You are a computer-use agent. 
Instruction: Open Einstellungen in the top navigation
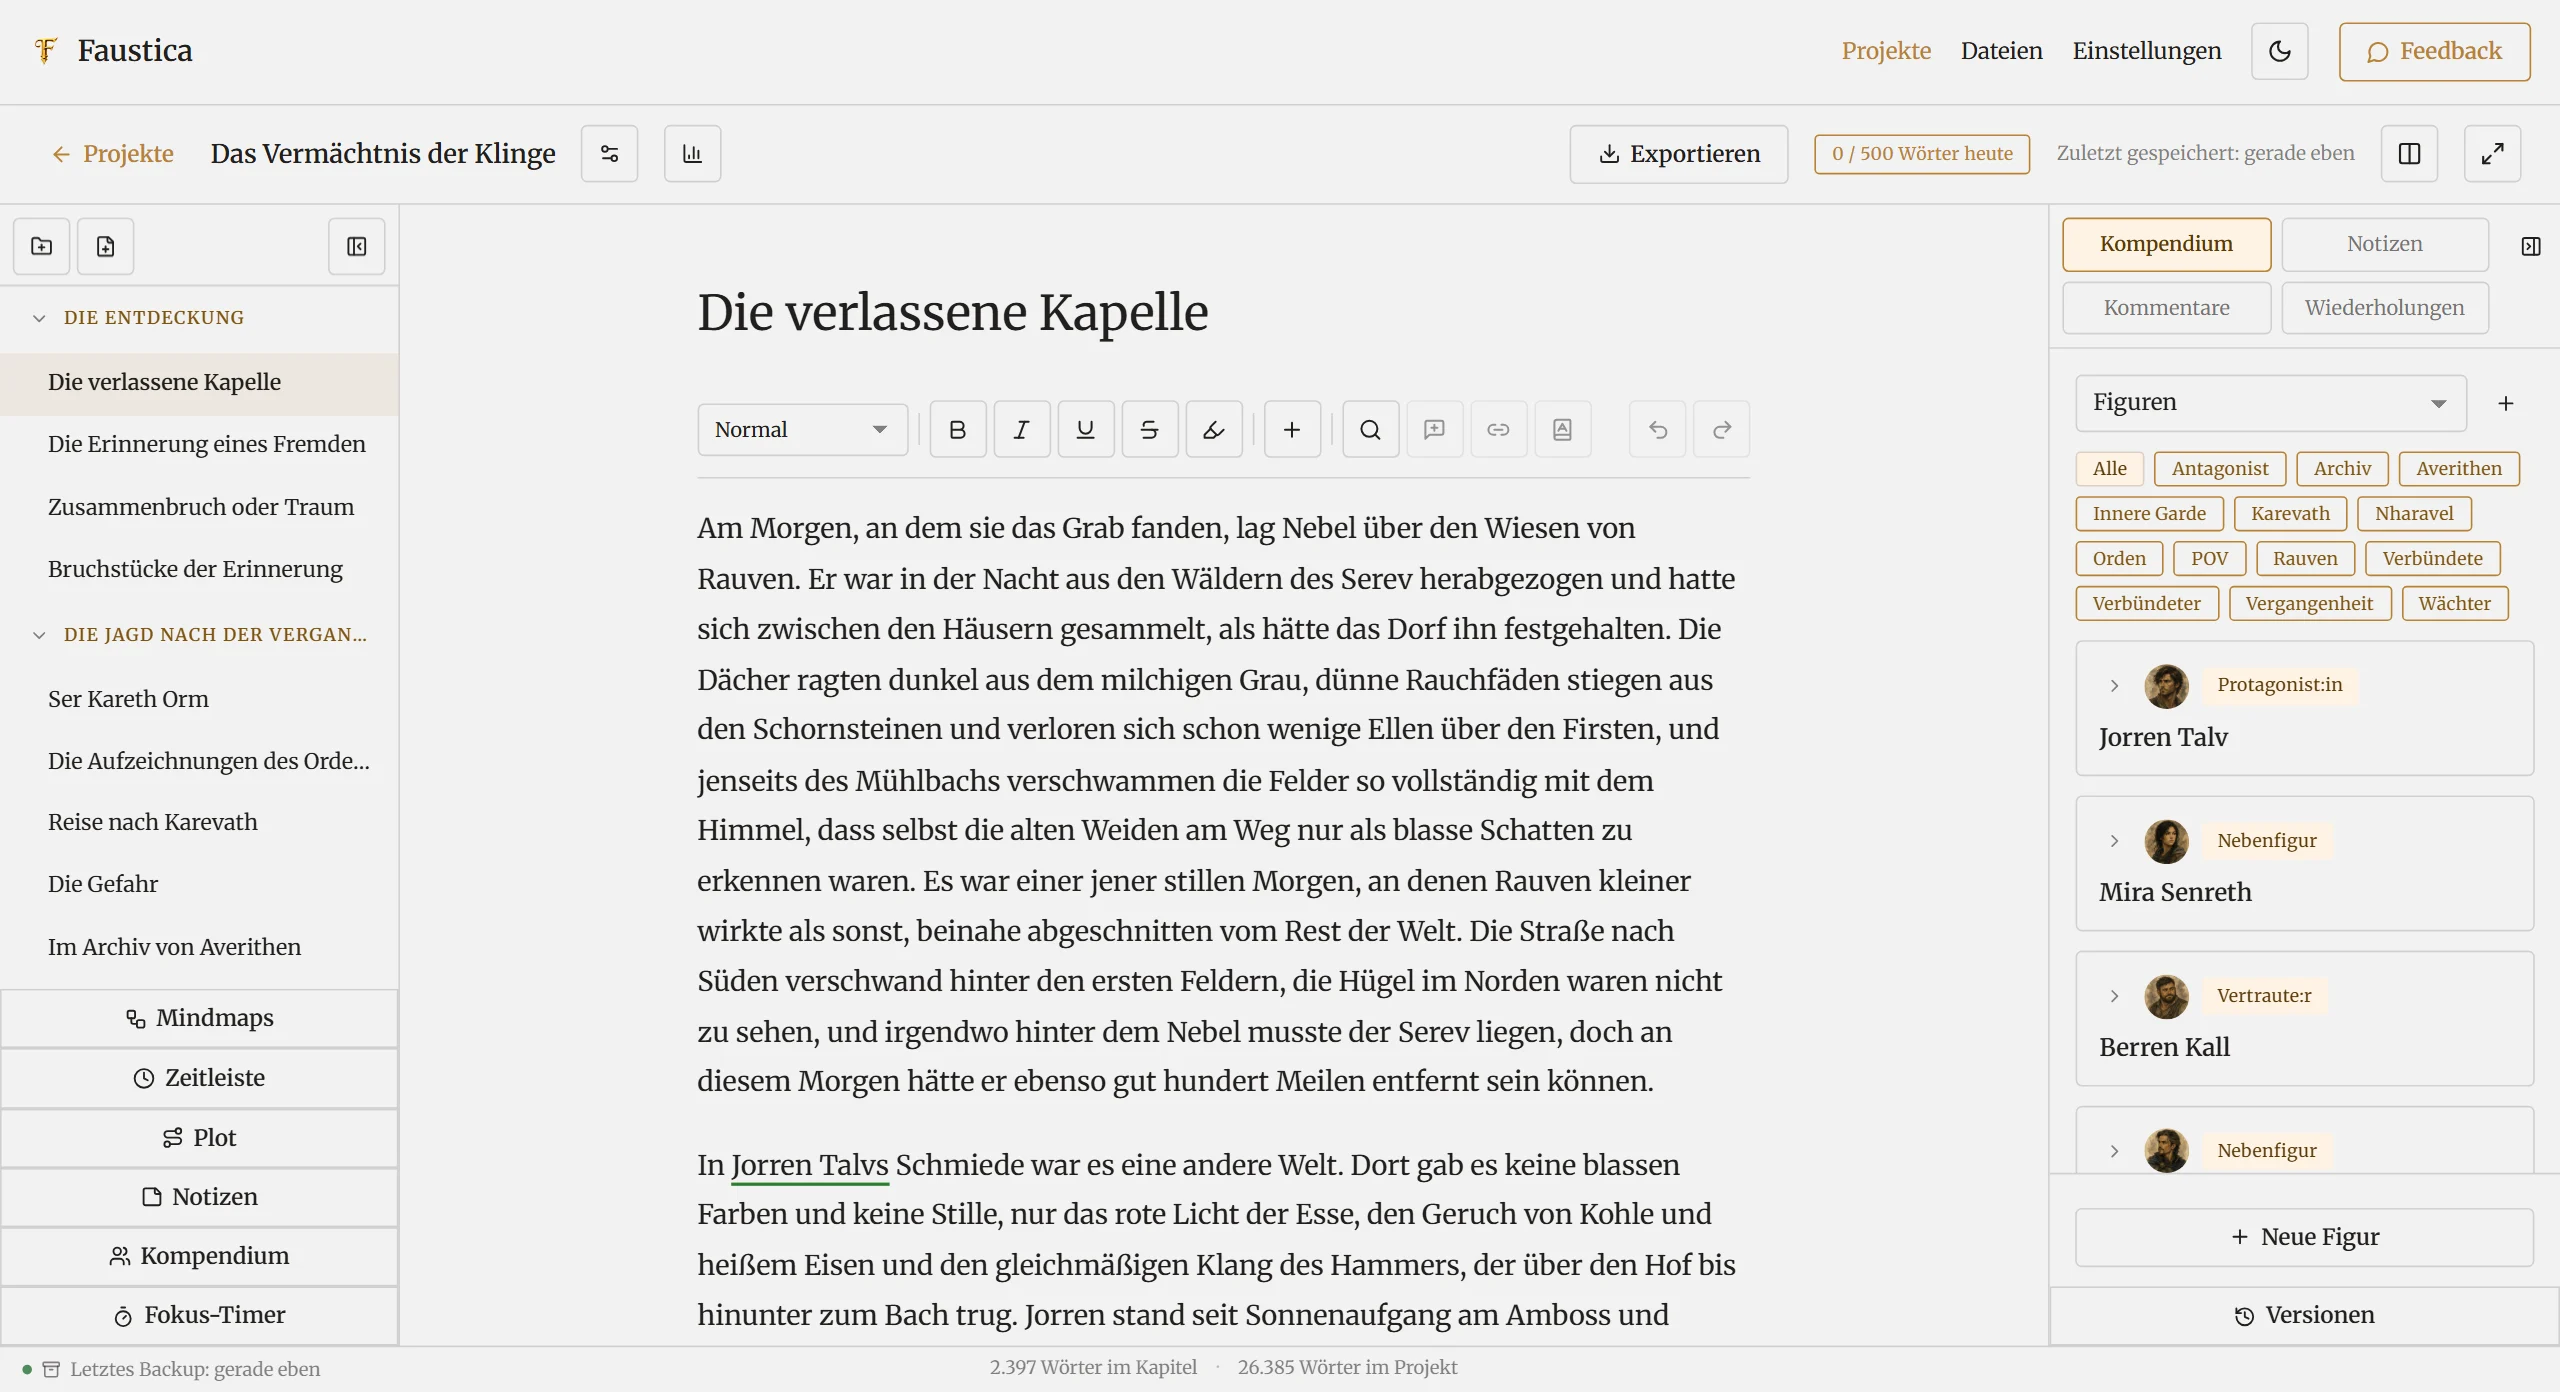[x=2147, y=51]
